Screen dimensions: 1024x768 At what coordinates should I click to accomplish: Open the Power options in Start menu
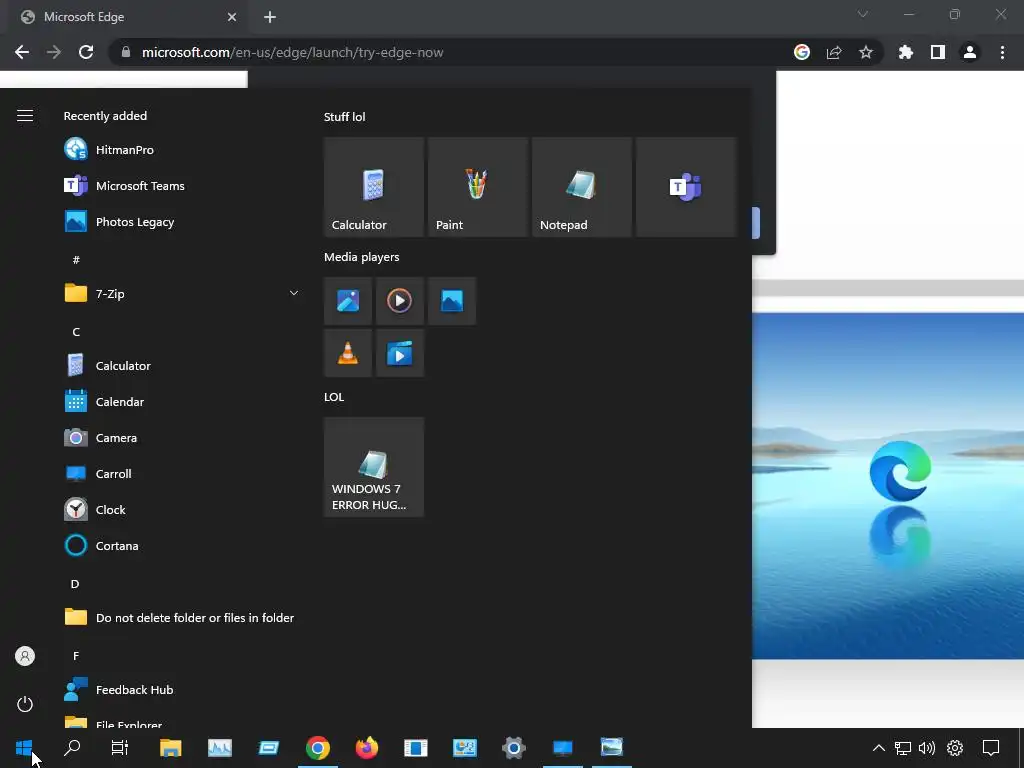(x=25, y=704)
